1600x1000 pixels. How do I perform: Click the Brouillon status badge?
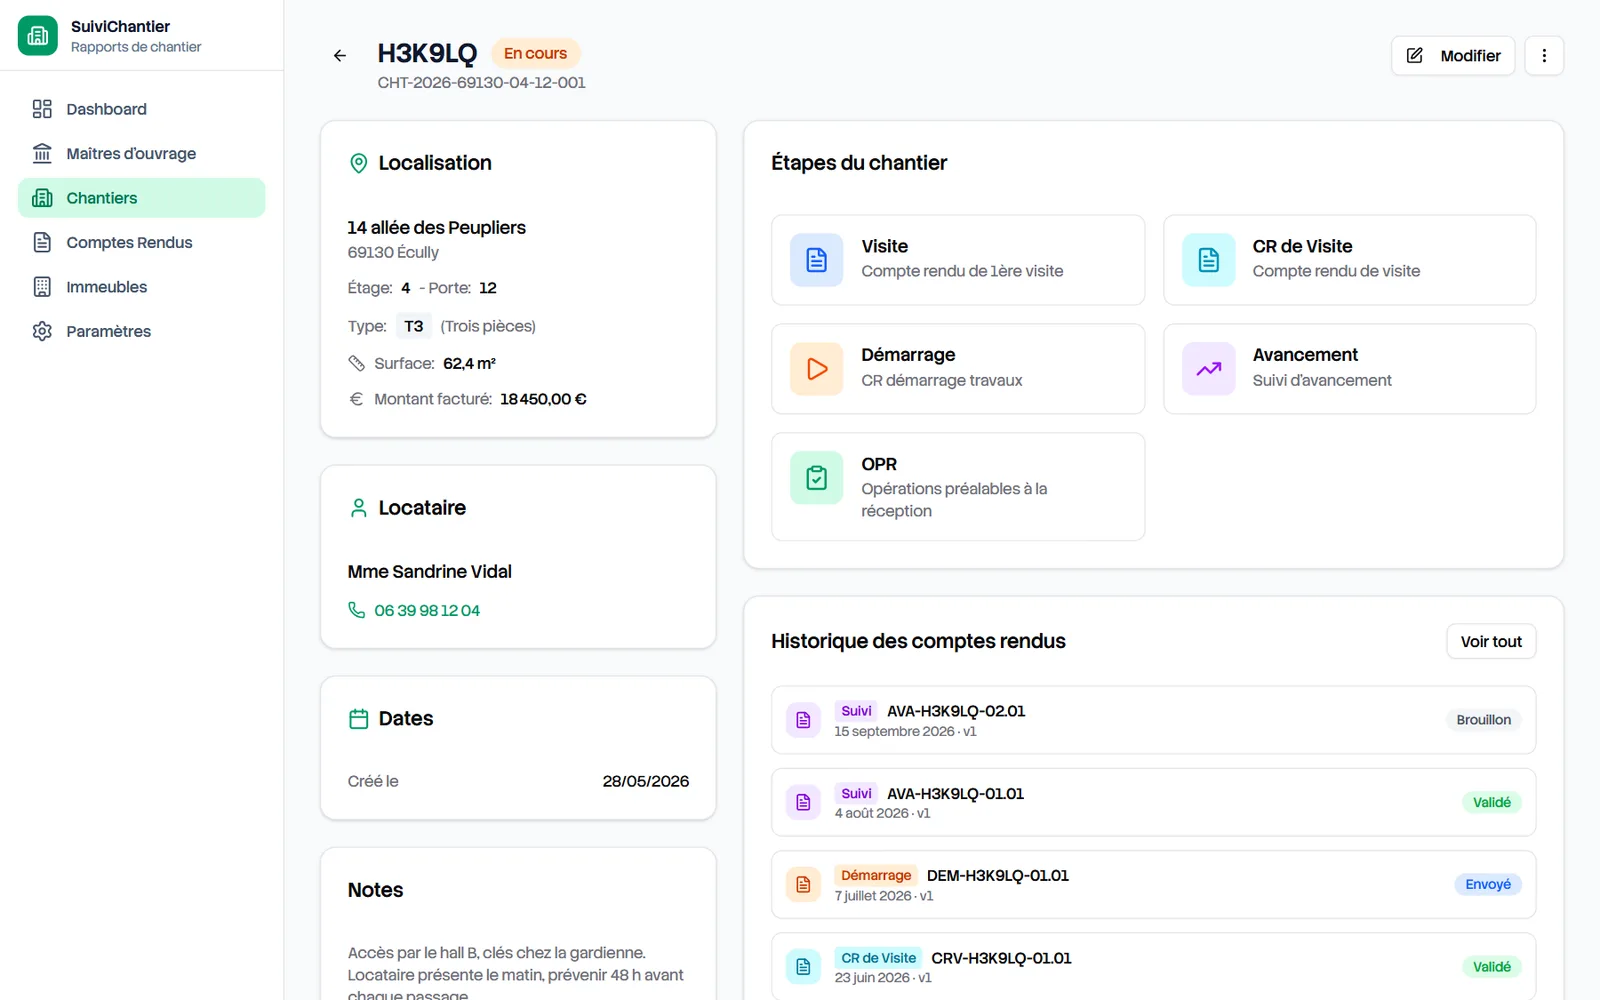(x=1483, y=720)
